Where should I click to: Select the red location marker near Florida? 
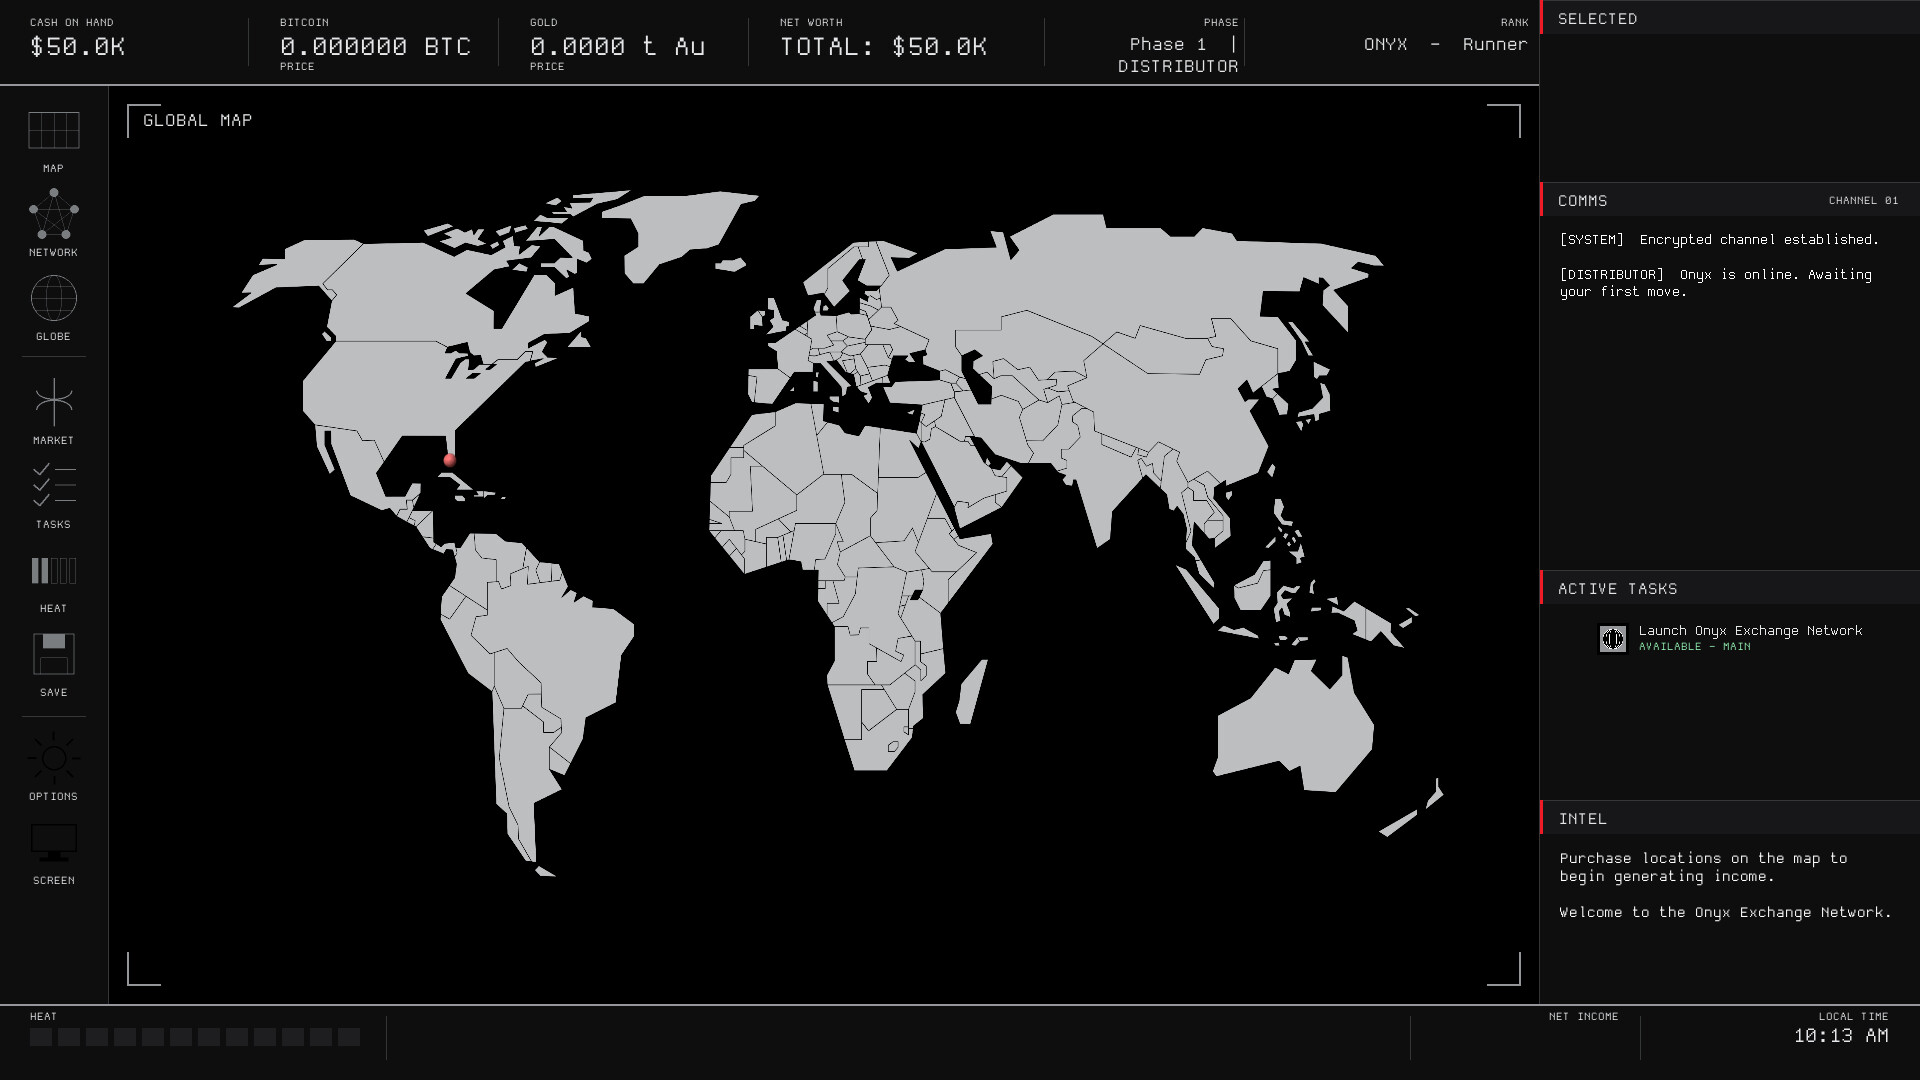(449, 460)
